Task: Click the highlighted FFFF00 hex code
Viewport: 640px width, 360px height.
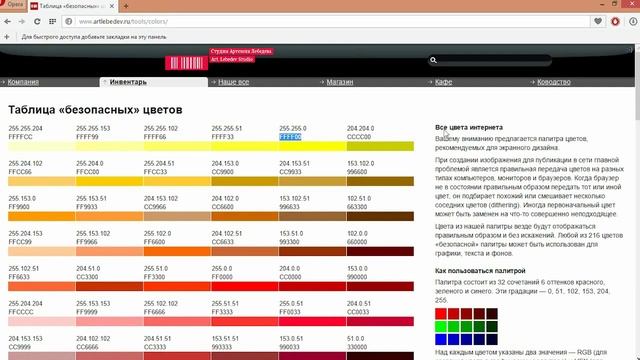Action: click(290, 137)
